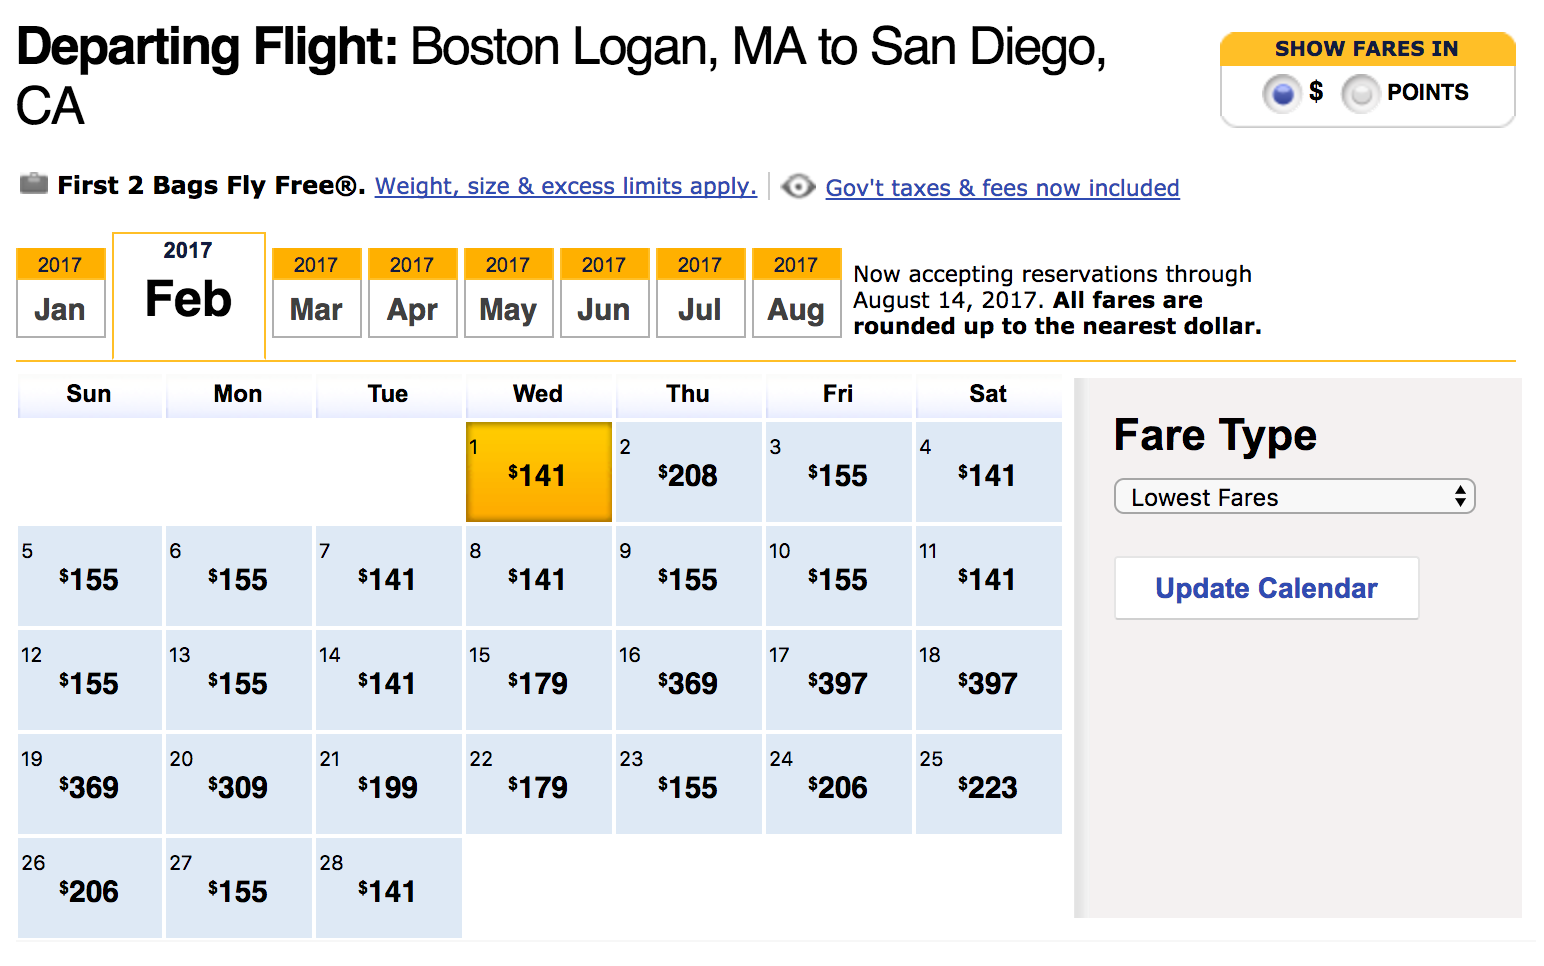Switch to the May 2017 tab
The width and height of the screenshot is (1544, 966).
pyautogui.click(x=509, y=293)
